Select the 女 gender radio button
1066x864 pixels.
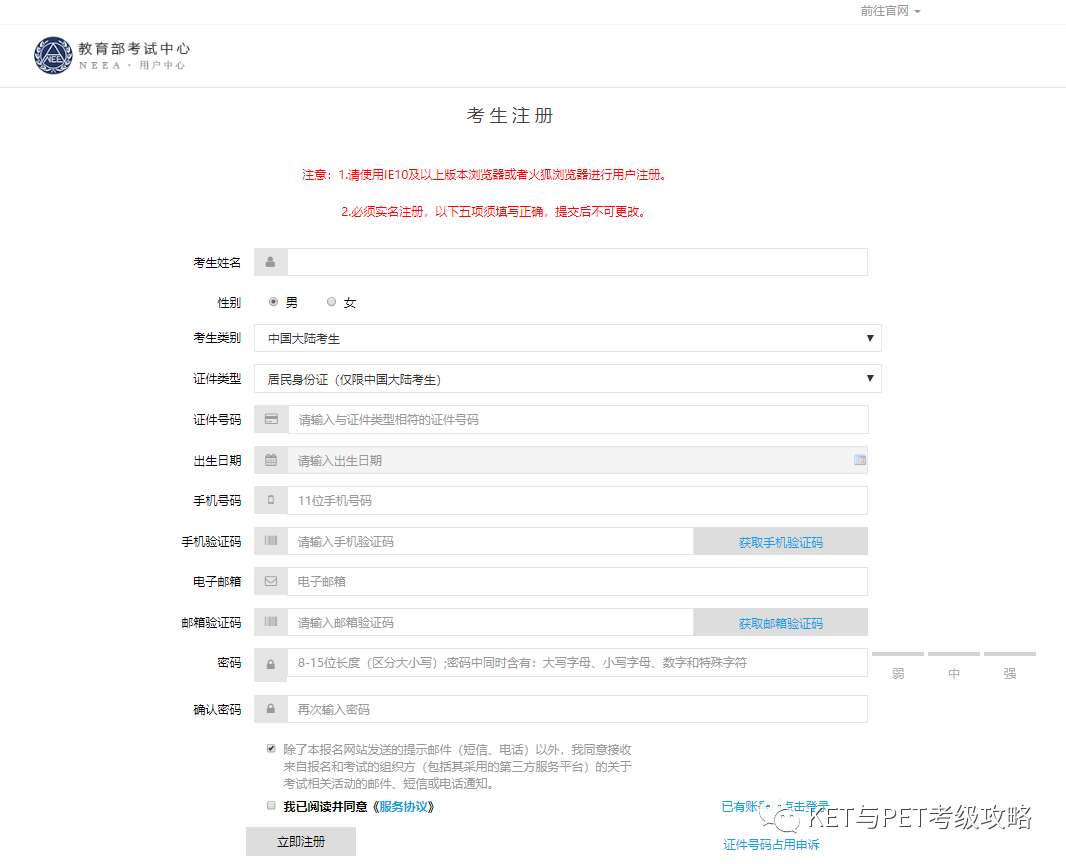coord(331,302)
